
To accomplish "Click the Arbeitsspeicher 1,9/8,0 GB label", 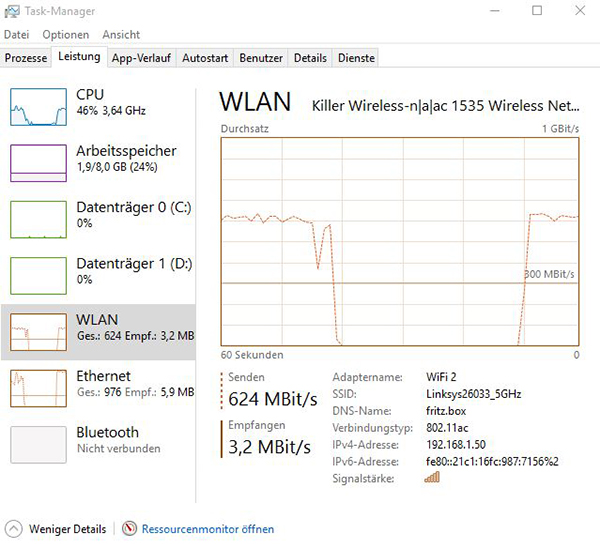I will point(126,159).
